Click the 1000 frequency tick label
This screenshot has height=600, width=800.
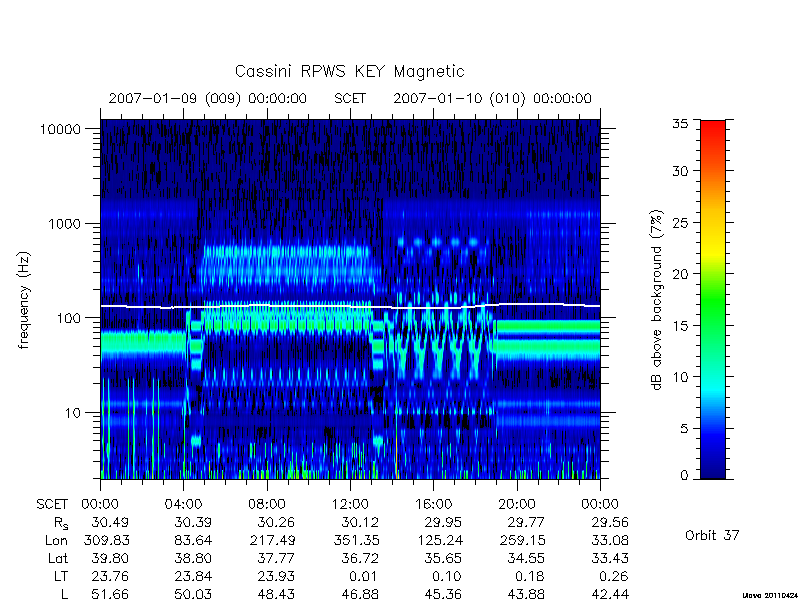tap(64, 224)
